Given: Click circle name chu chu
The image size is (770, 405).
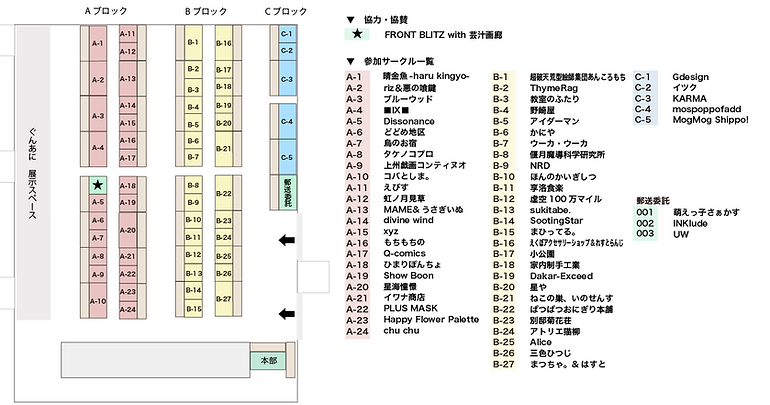Looking at the screenshot, I should [x=401, y=330].
